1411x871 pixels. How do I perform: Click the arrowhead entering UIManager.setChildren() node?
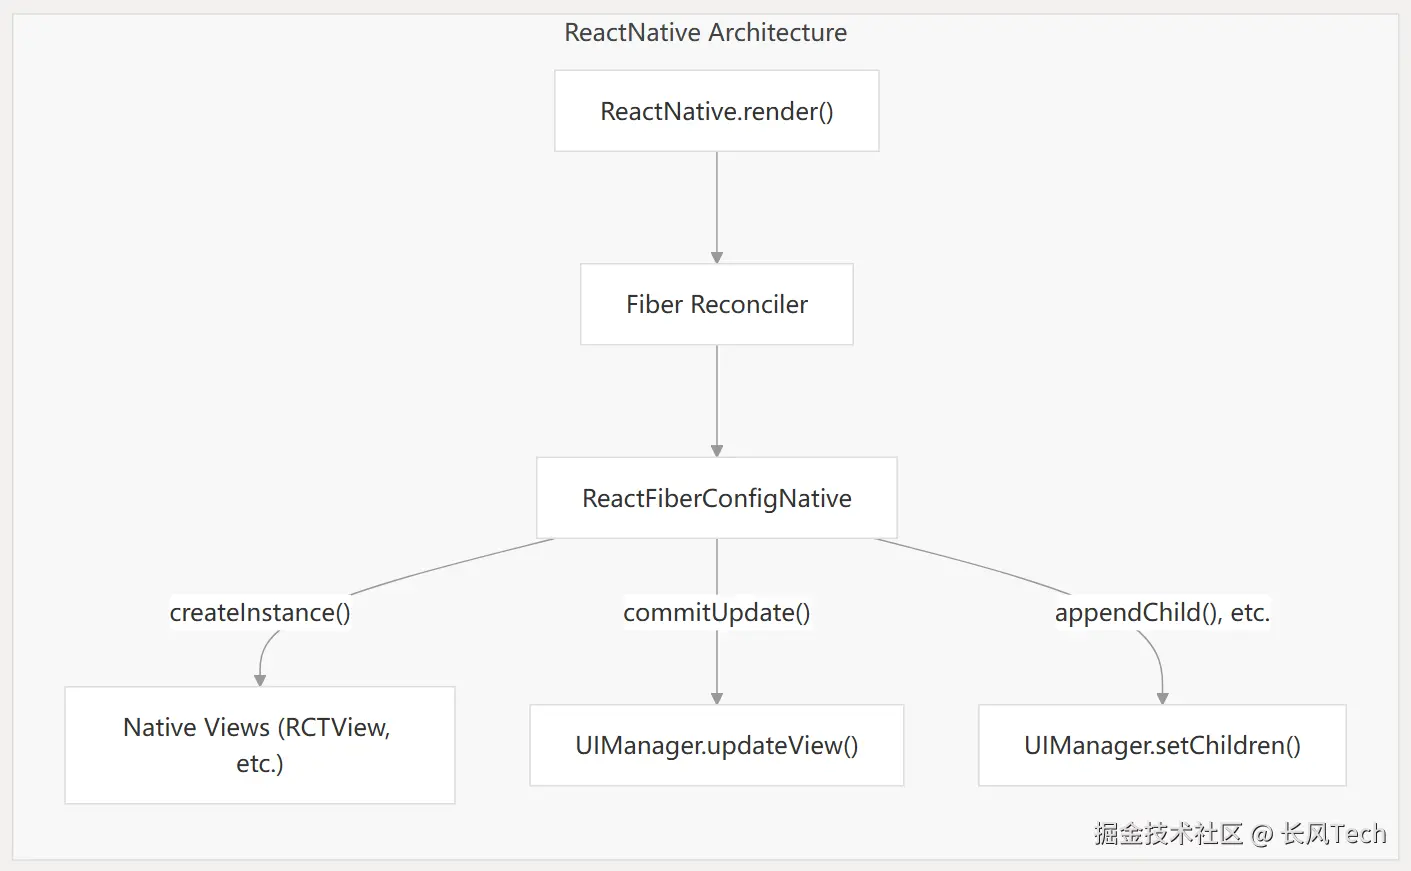click(1162, 698)
